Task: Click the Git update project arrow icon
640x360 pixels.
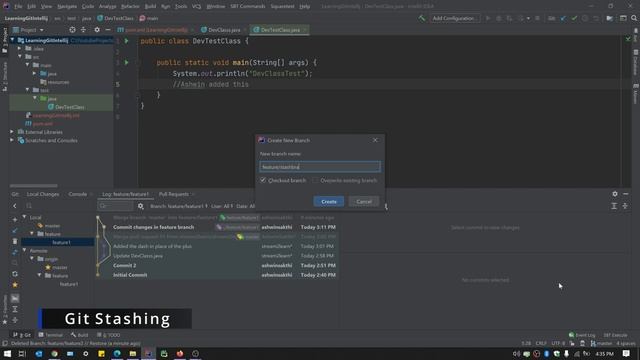Action: pyautogui.click(x=563, y=18)
